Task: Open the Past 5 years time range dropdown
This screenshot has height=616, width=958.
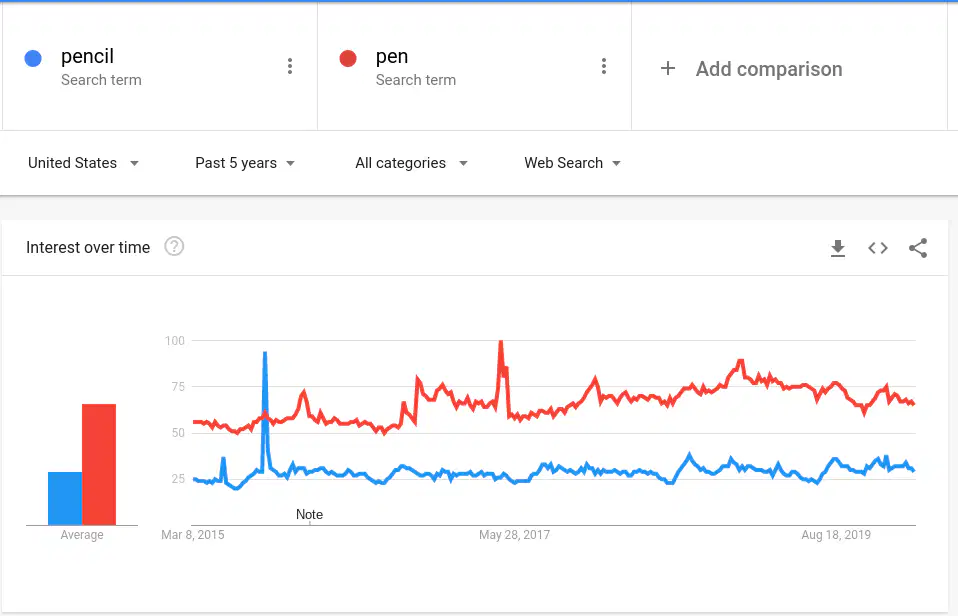Action: click(x=245, y=163)
